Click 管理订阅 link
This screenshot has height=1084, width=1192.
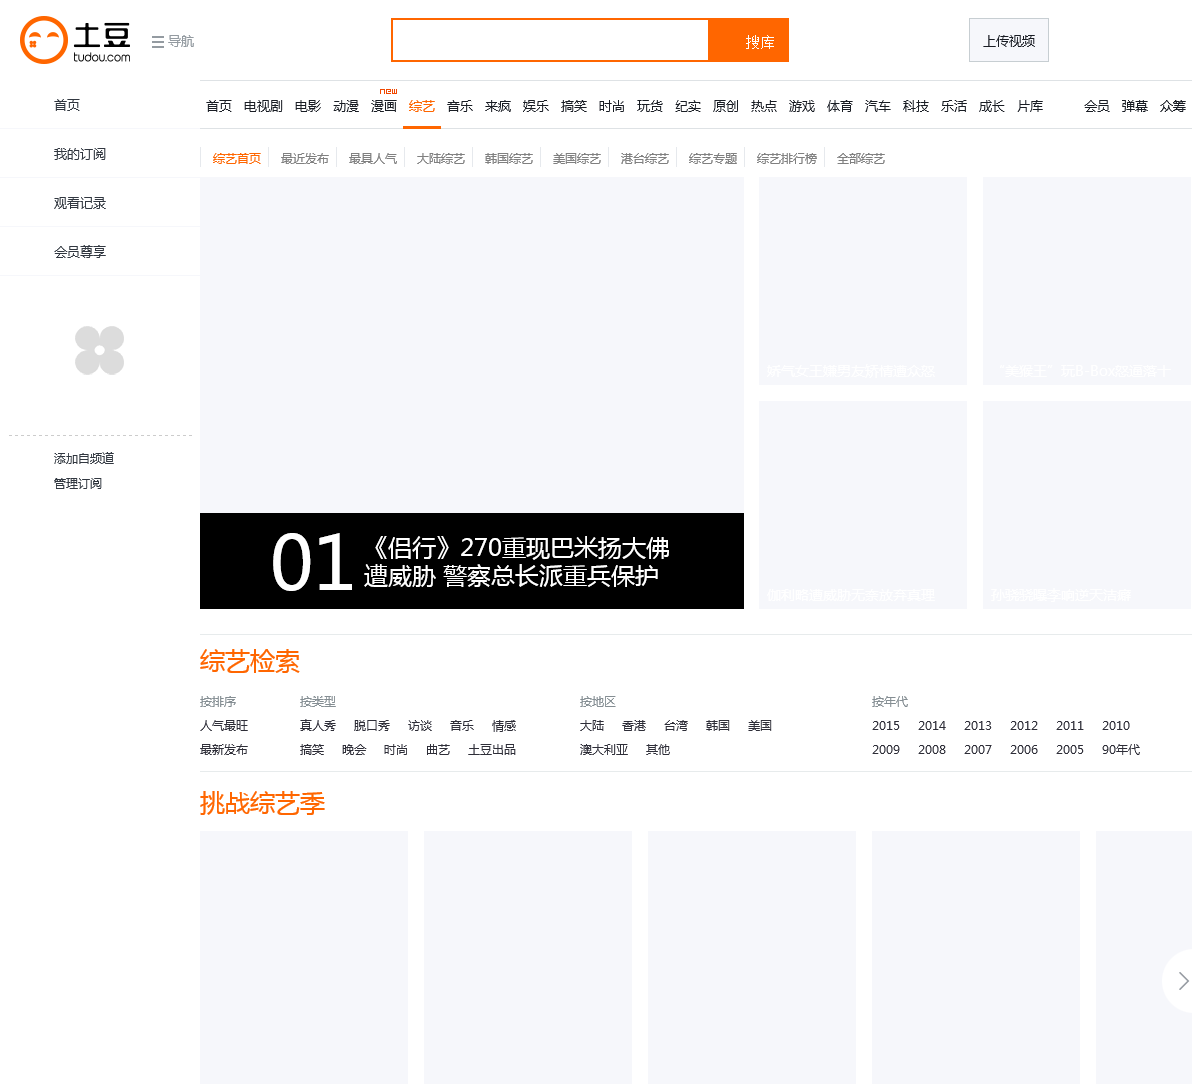(78, 483)
